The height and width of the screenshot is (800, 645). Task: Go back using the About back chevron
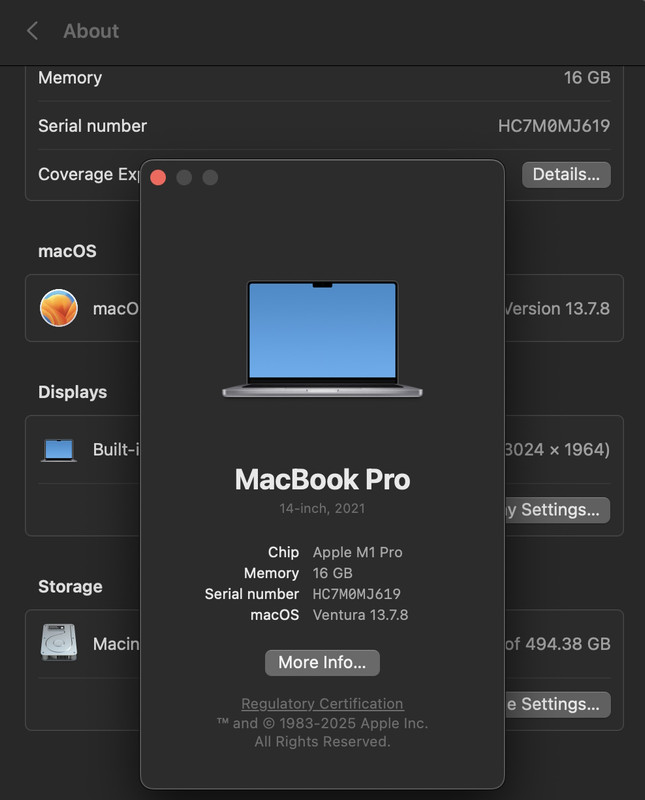point(32,31)
